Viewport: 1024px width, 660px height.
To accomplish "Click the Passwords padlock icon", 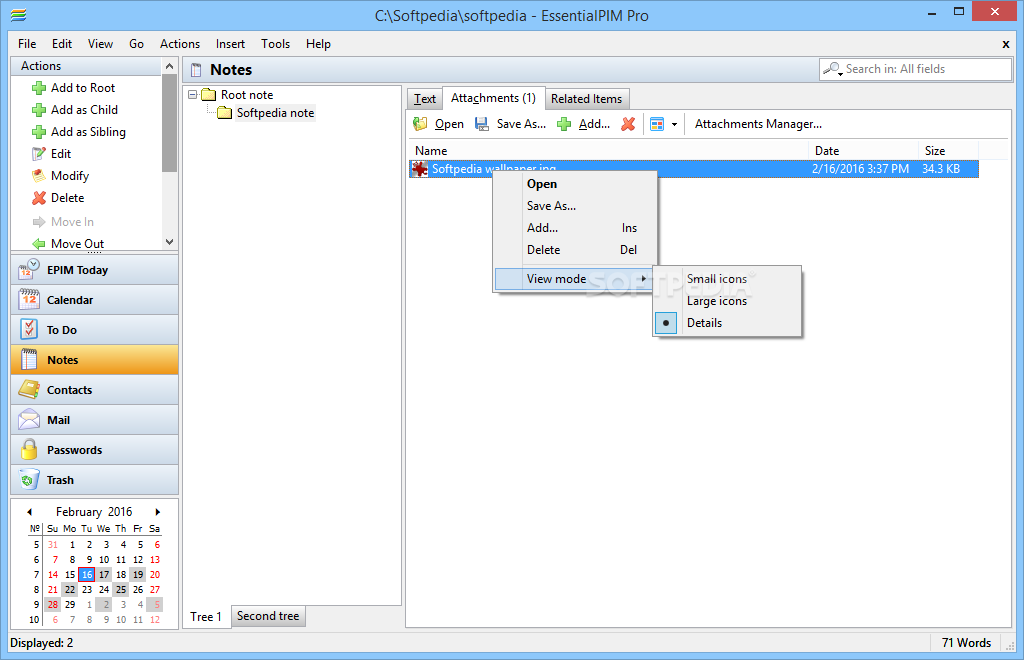I will [29, 450].
